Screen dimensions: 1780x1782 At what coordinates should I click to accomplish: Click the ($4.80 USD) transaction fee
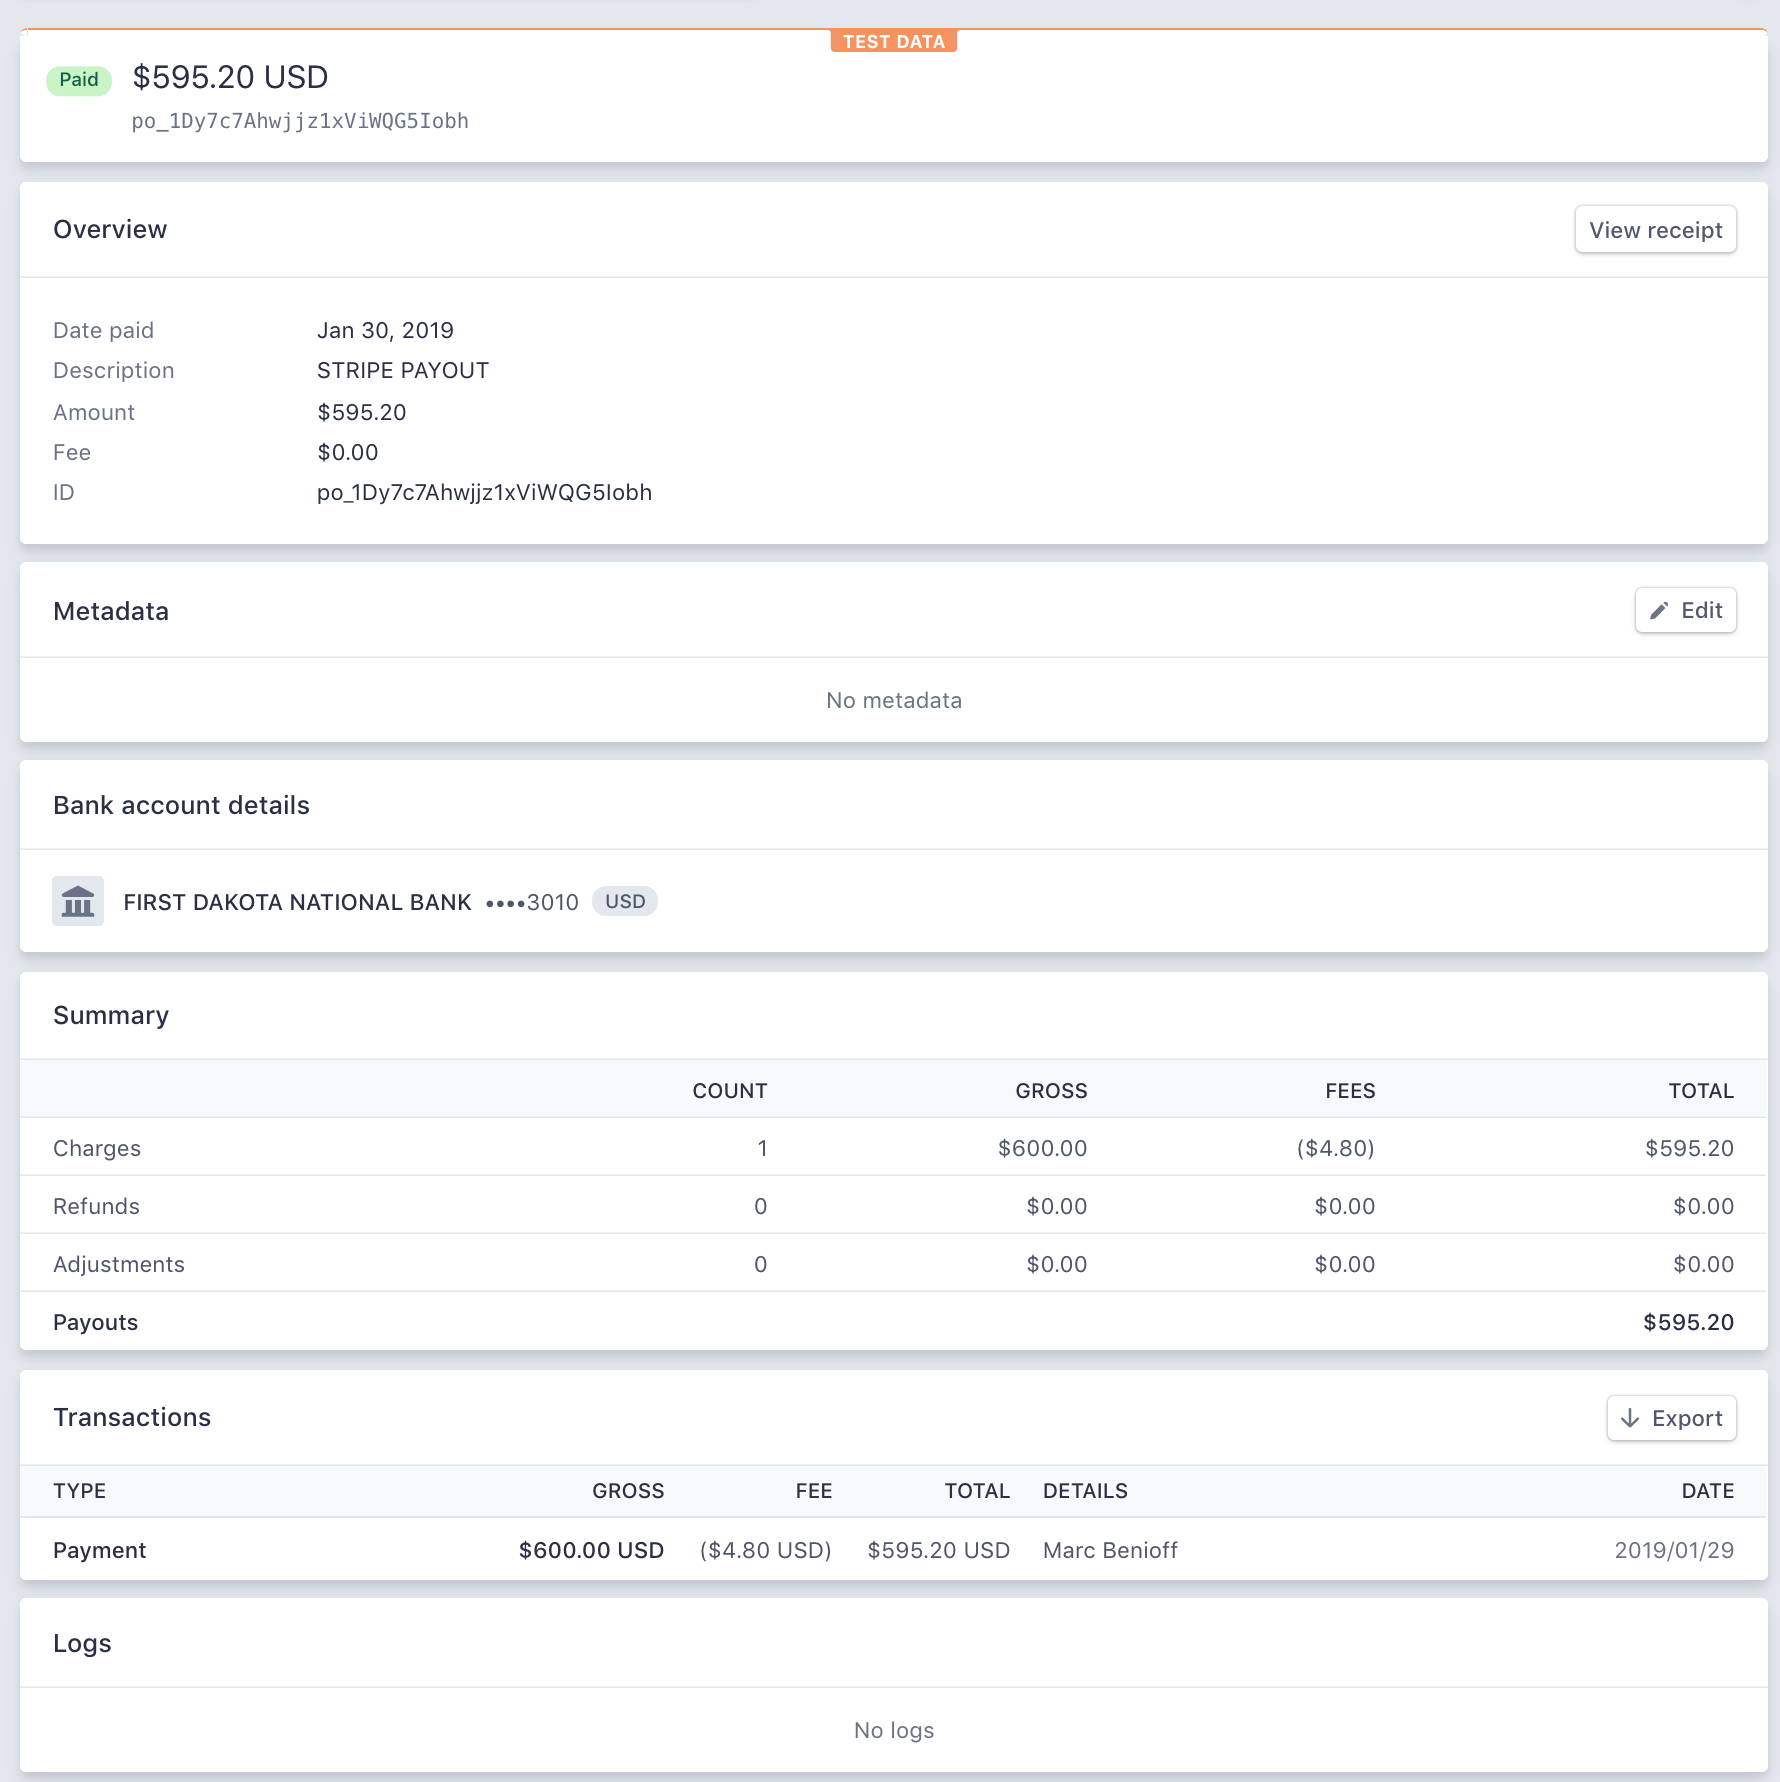(x=765, y=1550)
